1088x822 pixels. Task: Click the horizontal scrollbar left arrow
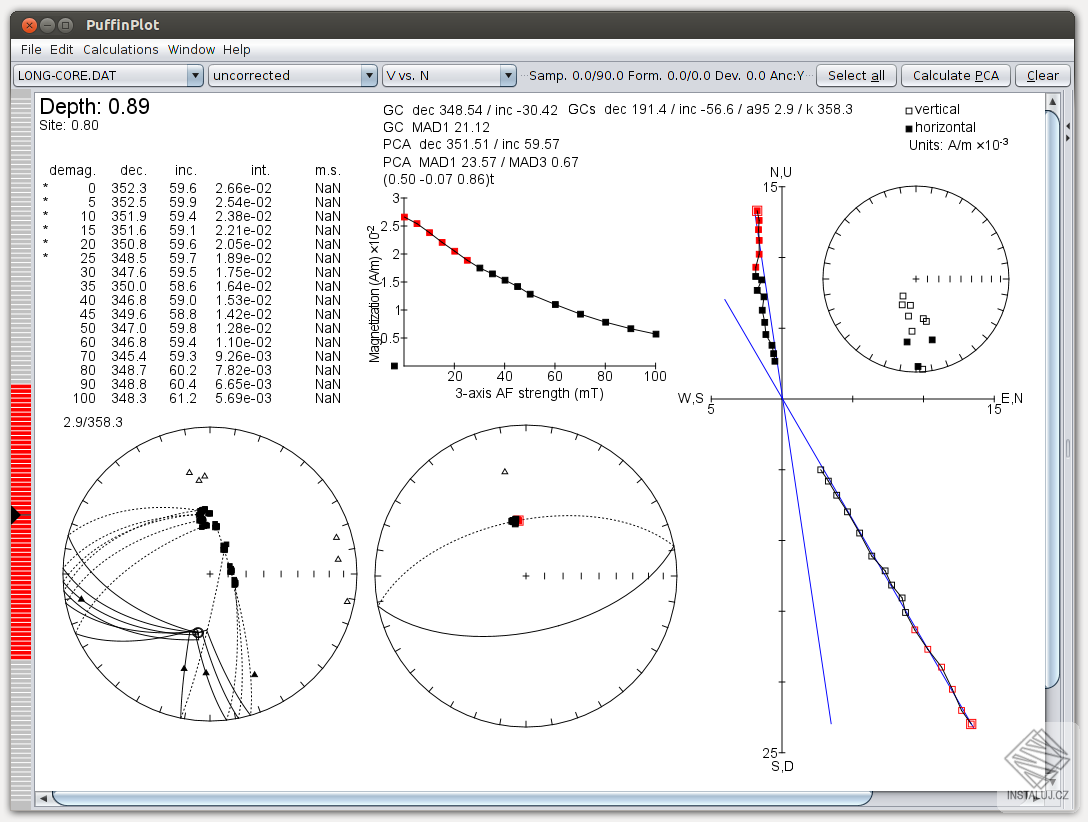(x=43, y=799)
